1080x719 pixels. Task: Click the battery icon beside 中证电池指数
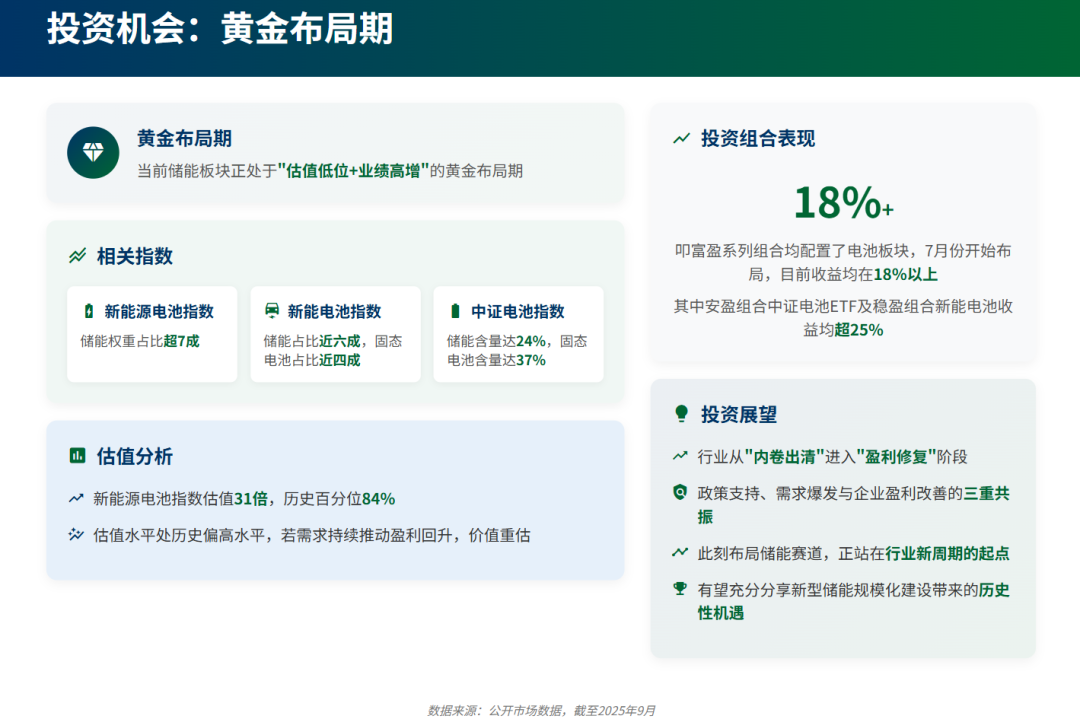click(x=455, y=311)
